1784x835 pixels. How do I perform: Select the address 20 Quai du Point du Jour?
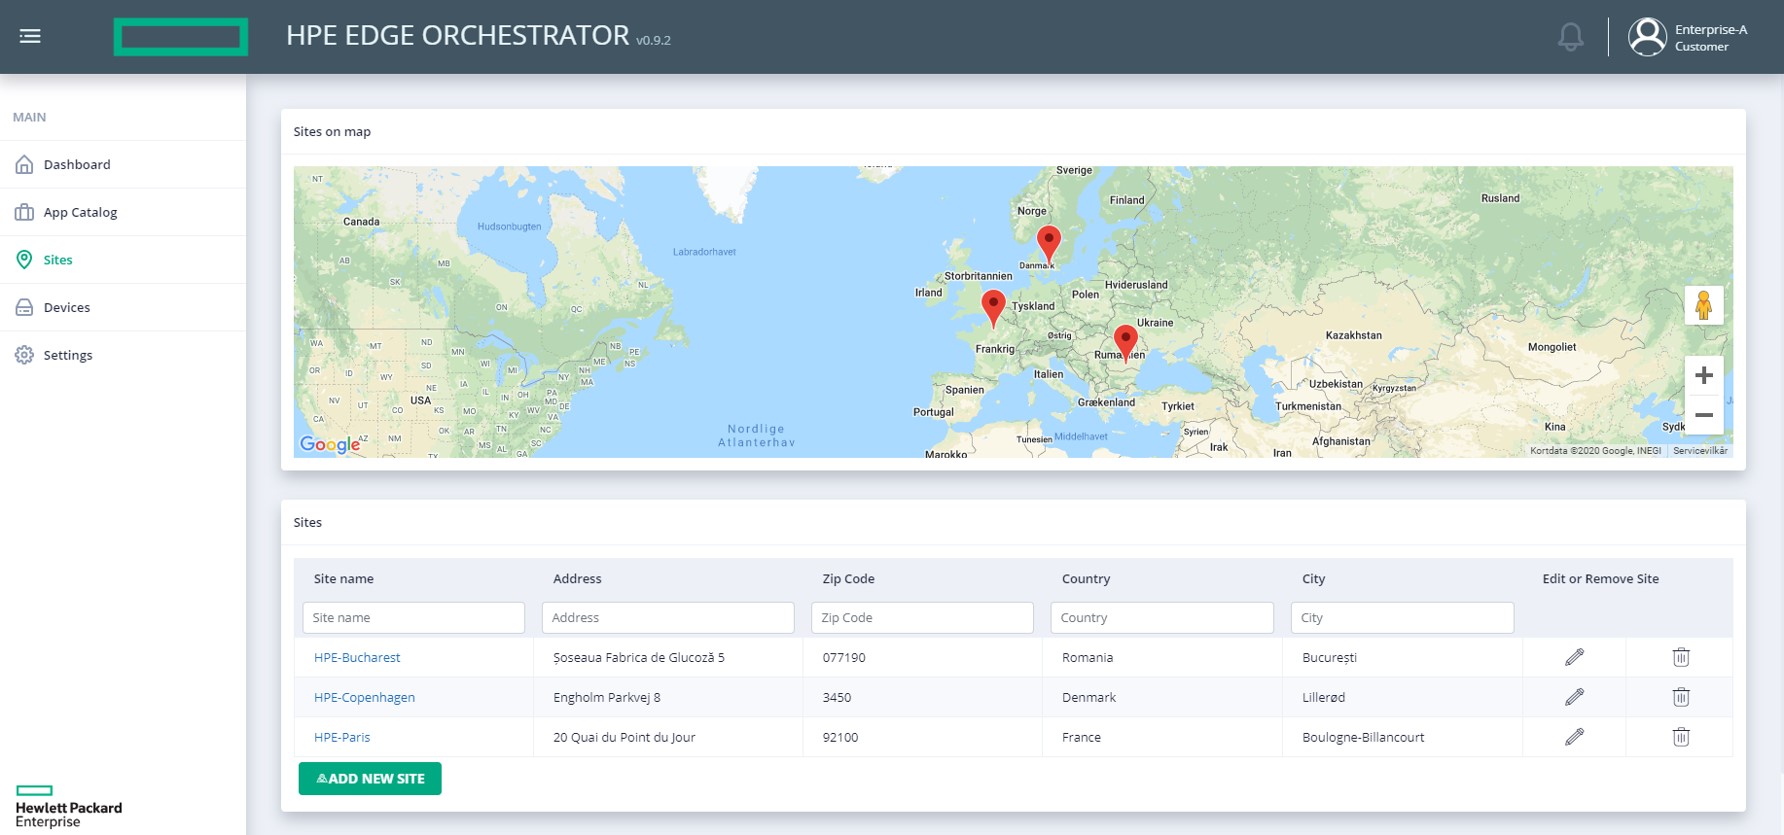[624, 737]
